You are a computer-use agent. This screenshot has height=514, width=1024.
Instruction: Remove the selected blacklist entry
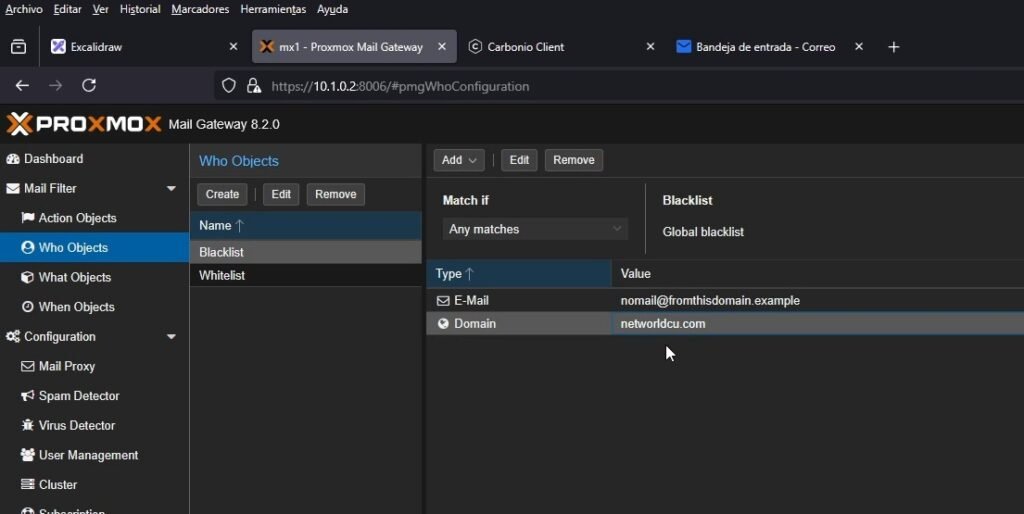(574, 160)
